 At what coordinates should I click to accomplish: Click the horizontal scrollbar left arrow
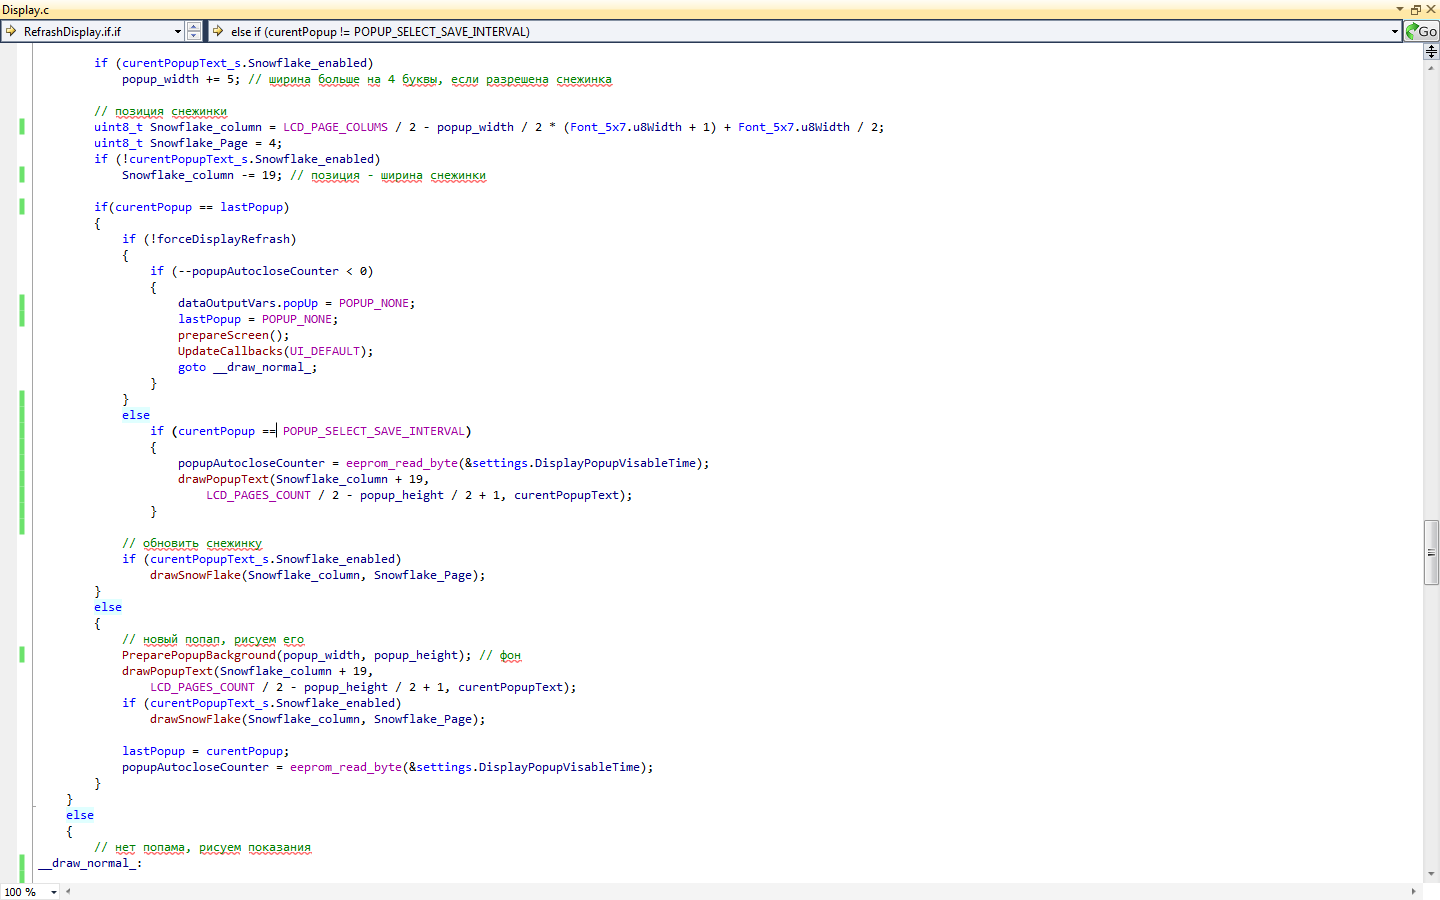[x=68, y=891]
